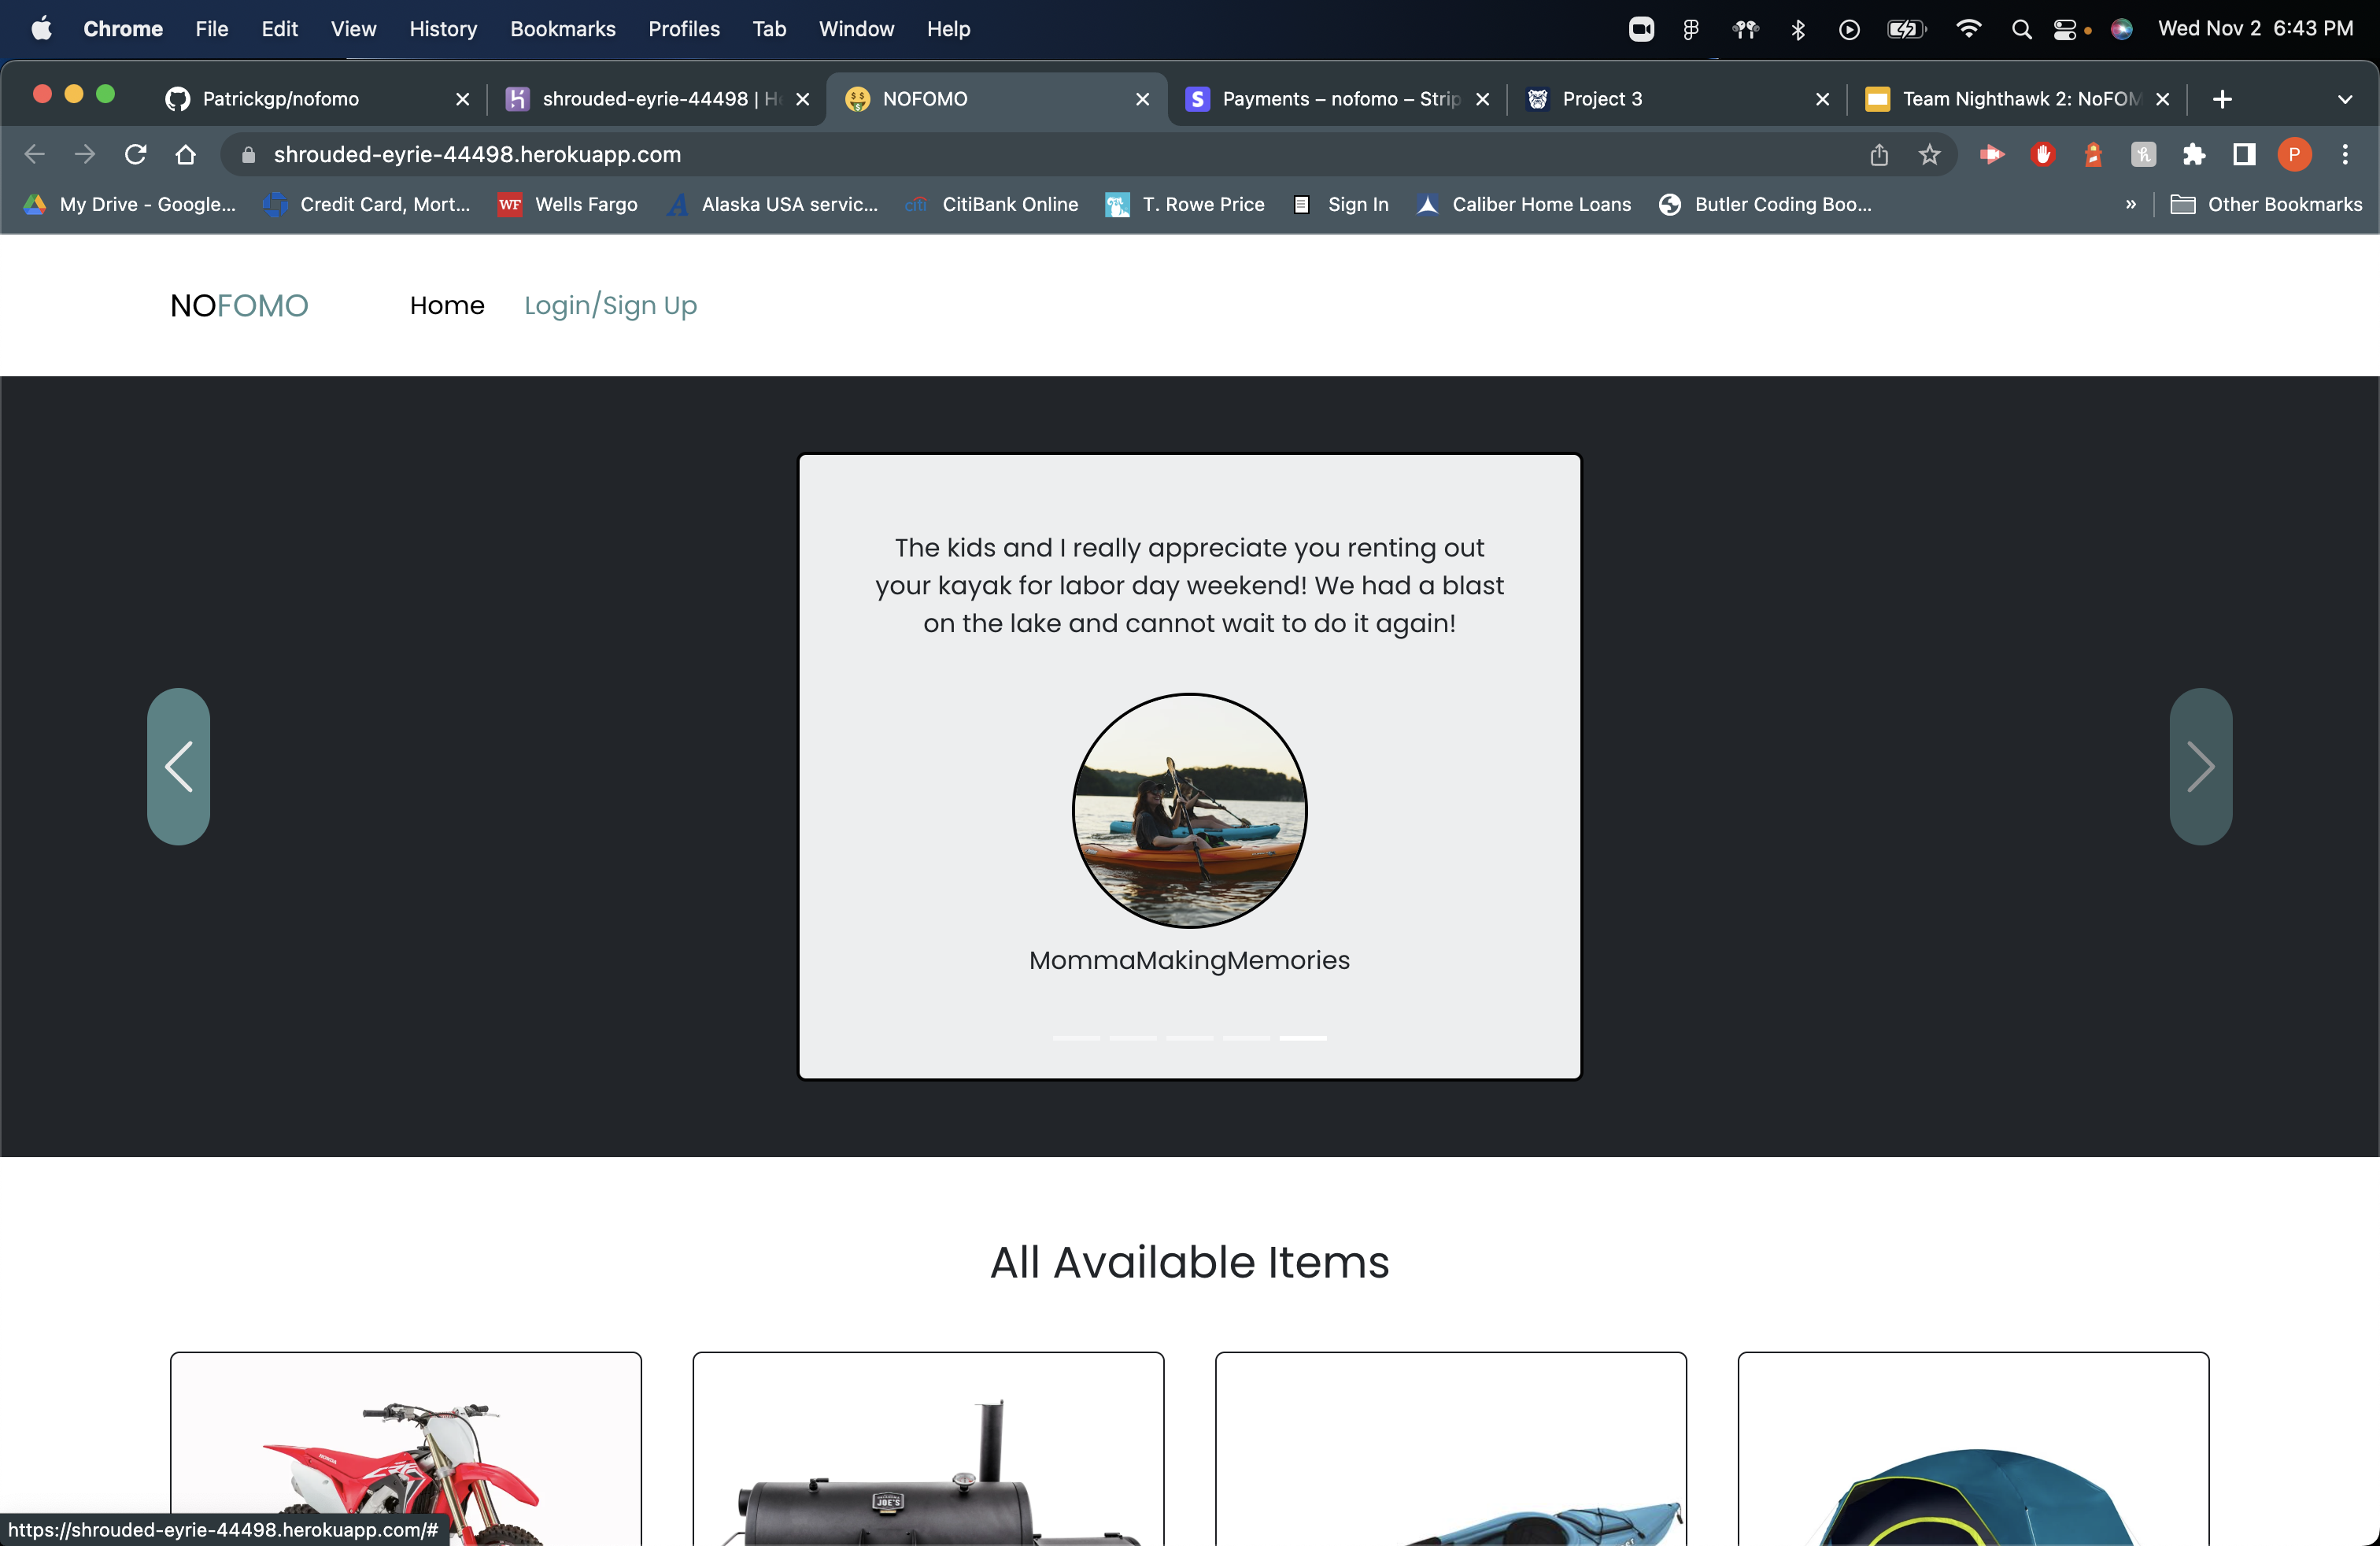Click the Login/Sign Up link
The image size is (2380, 1546).
pos(611,306)
